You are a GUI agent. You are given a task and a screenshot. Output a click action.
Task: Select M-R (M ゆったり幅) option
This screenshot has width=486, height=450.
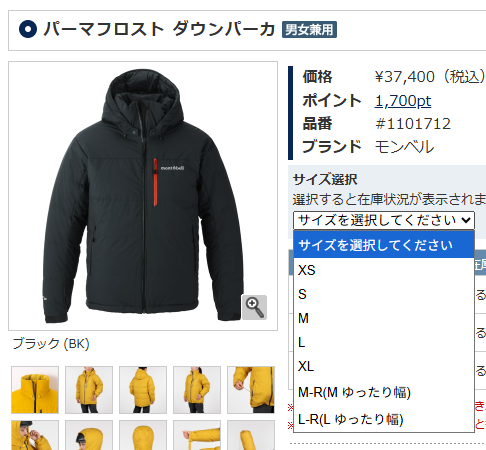[x=384, y=392]
